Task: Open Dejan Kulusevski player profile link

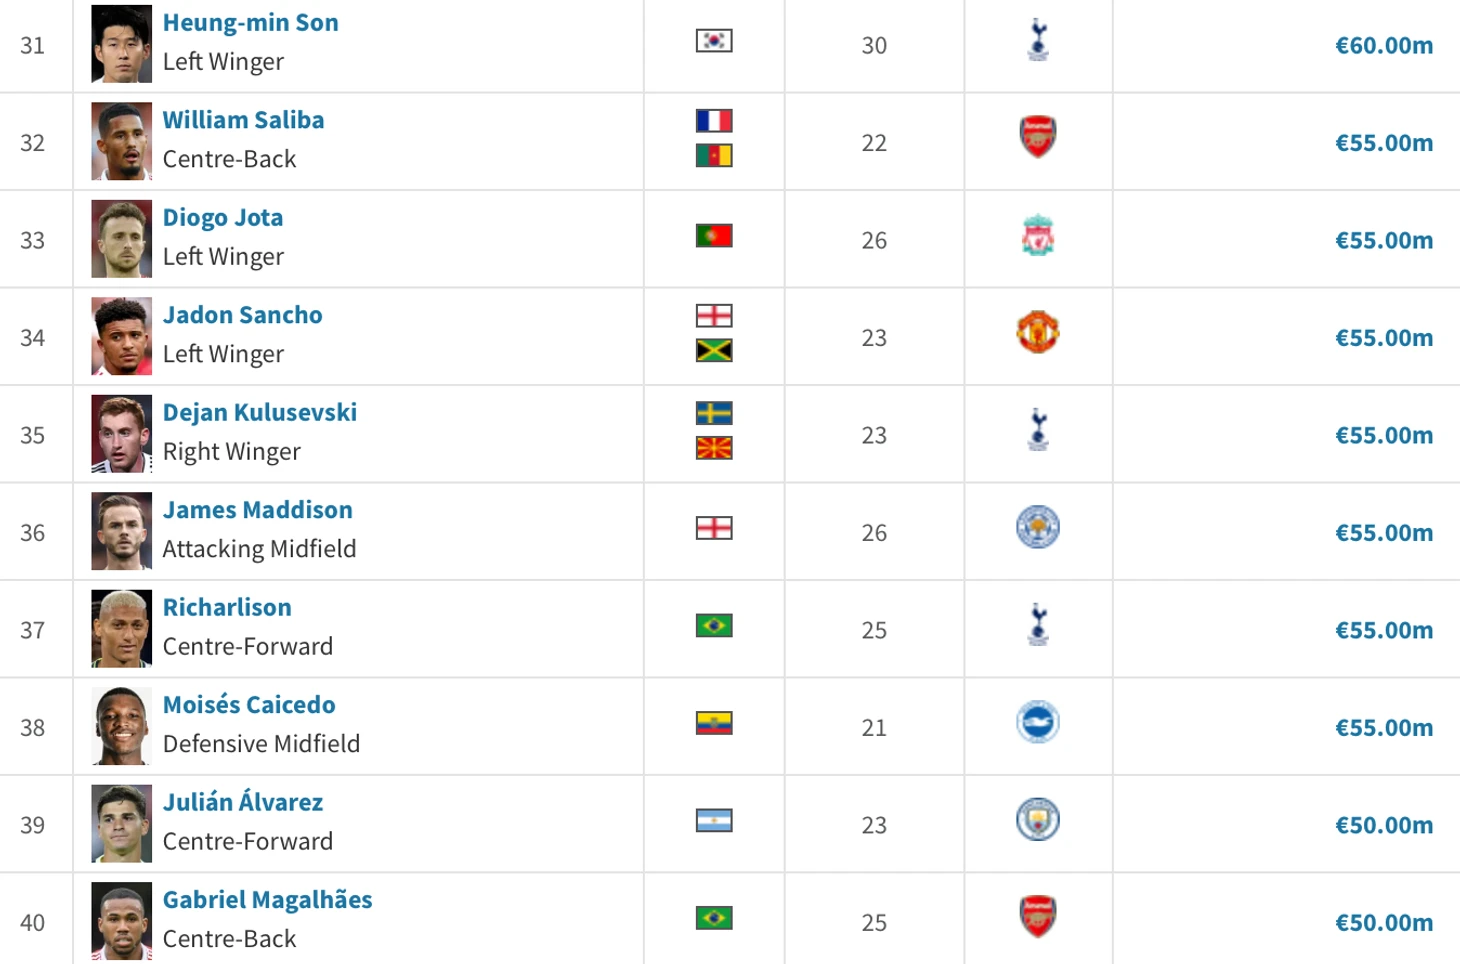Action: (260, 412)
